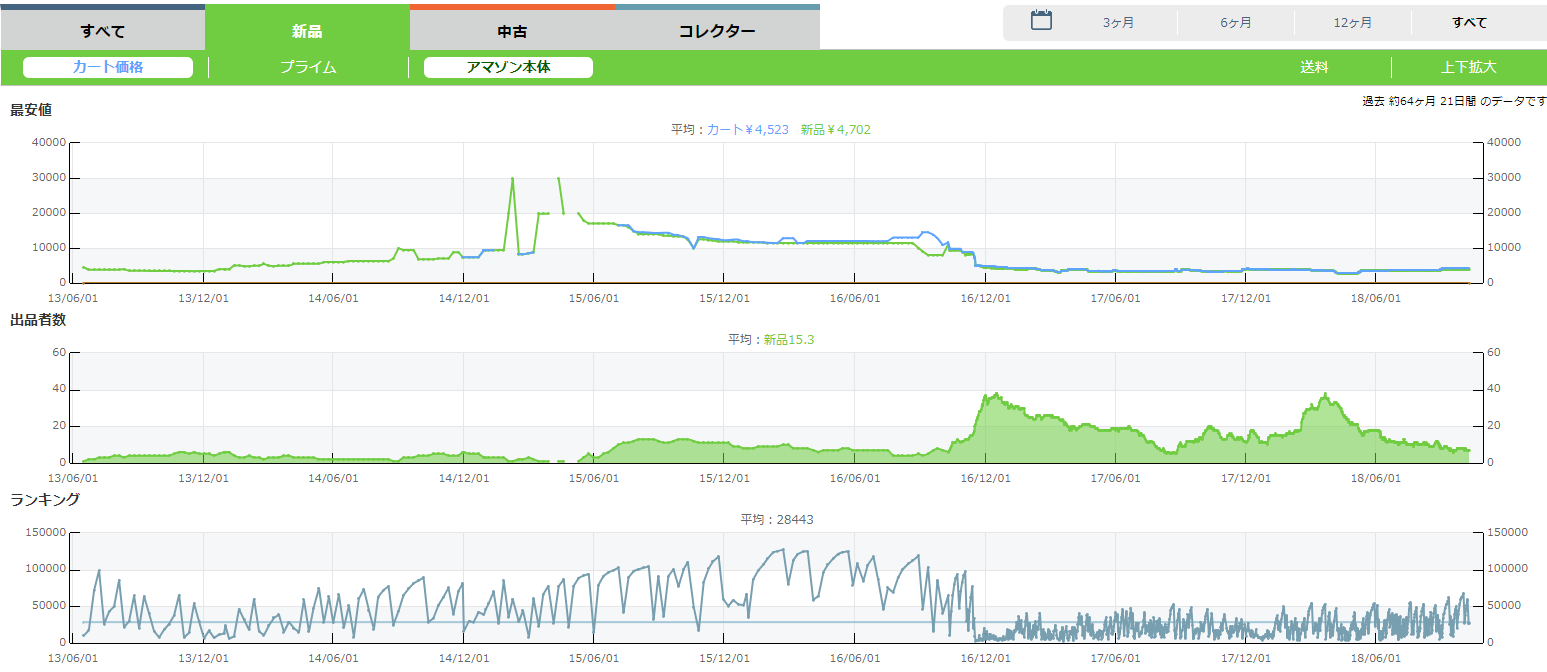Screen dimensions: 1547x672
Task: Toggle the 送料 shipping option
Action: (x=1314, y=68)
